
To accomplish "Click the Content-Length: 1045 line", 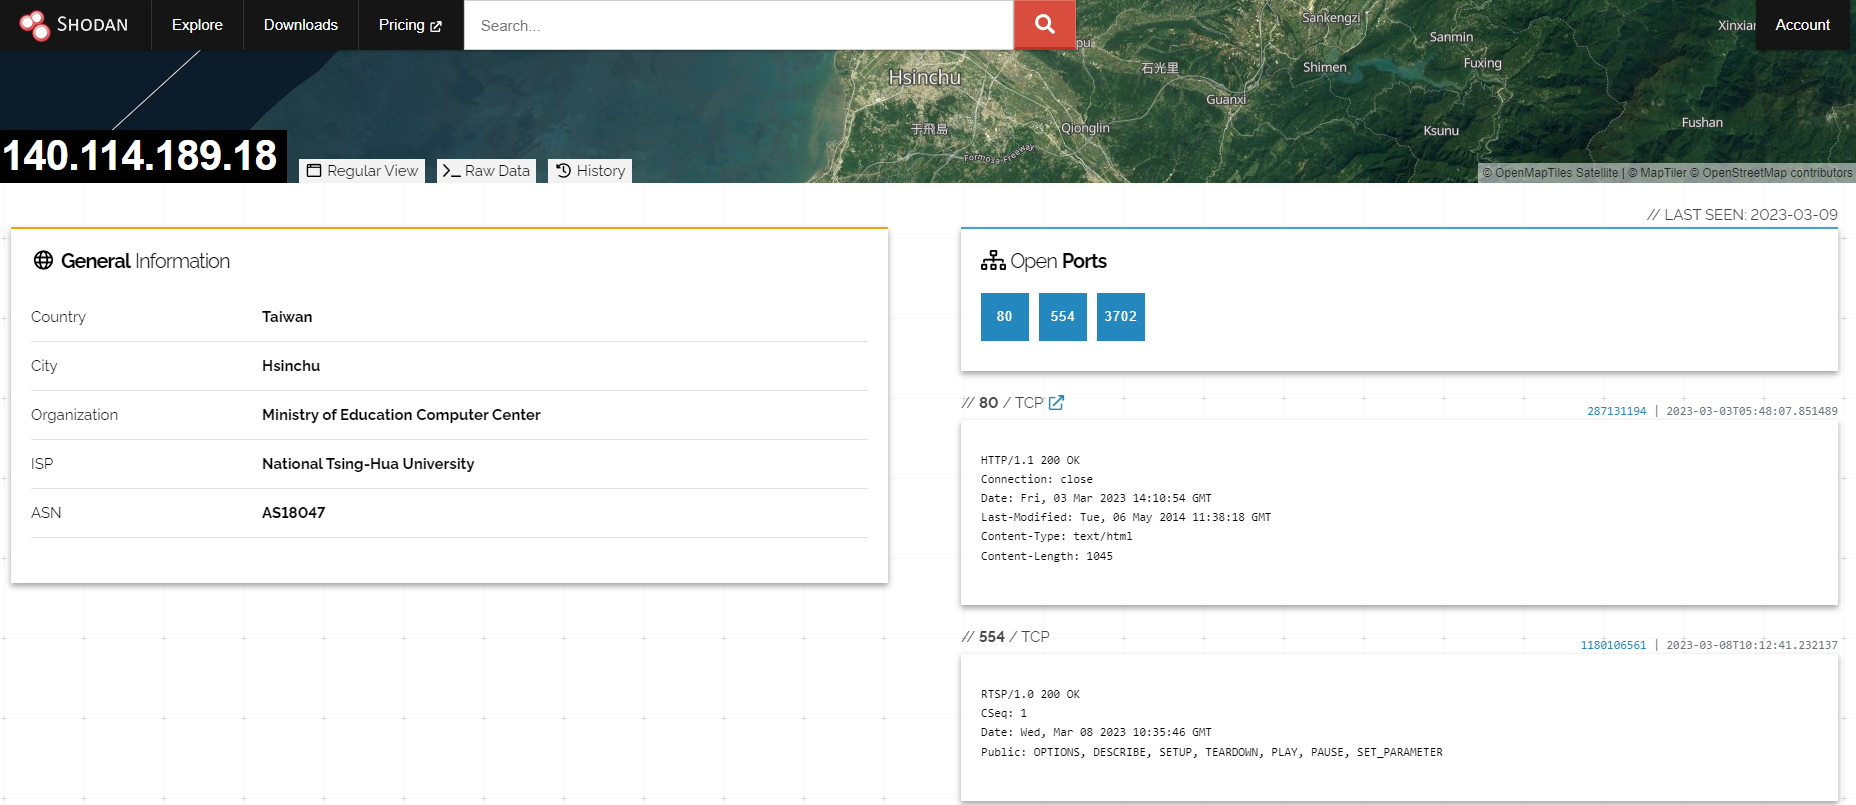I will click(1046, 556).
